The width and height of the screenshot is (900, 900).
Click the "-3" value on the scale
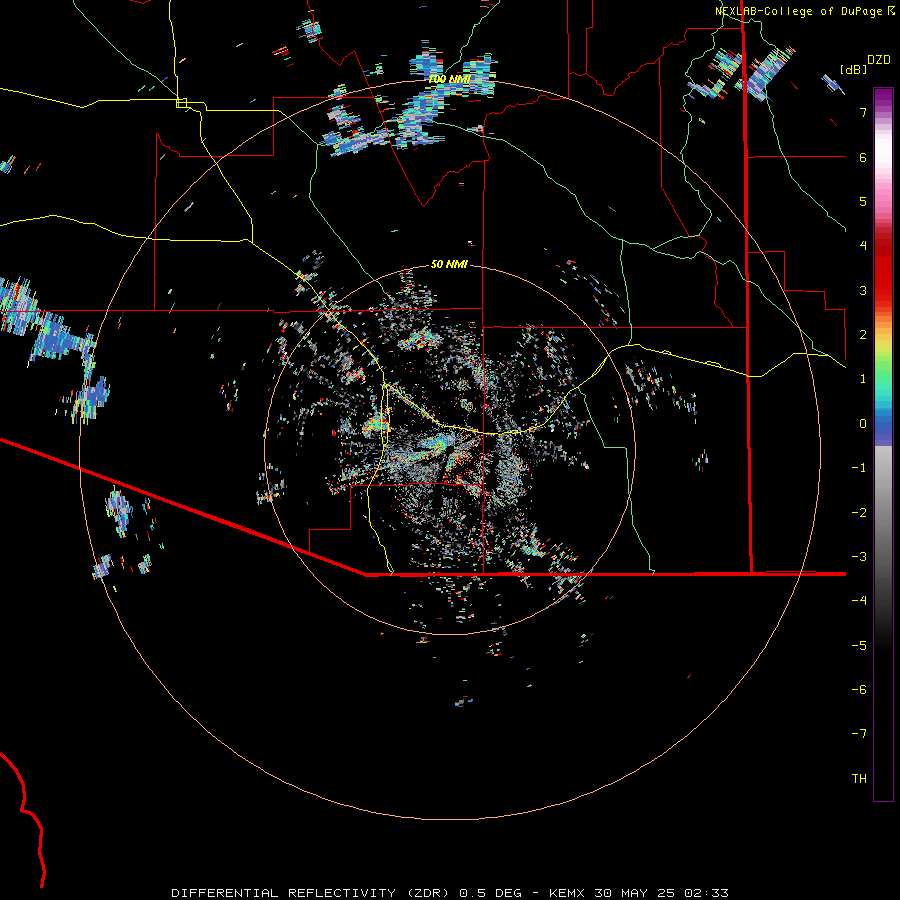pos(859,557)
